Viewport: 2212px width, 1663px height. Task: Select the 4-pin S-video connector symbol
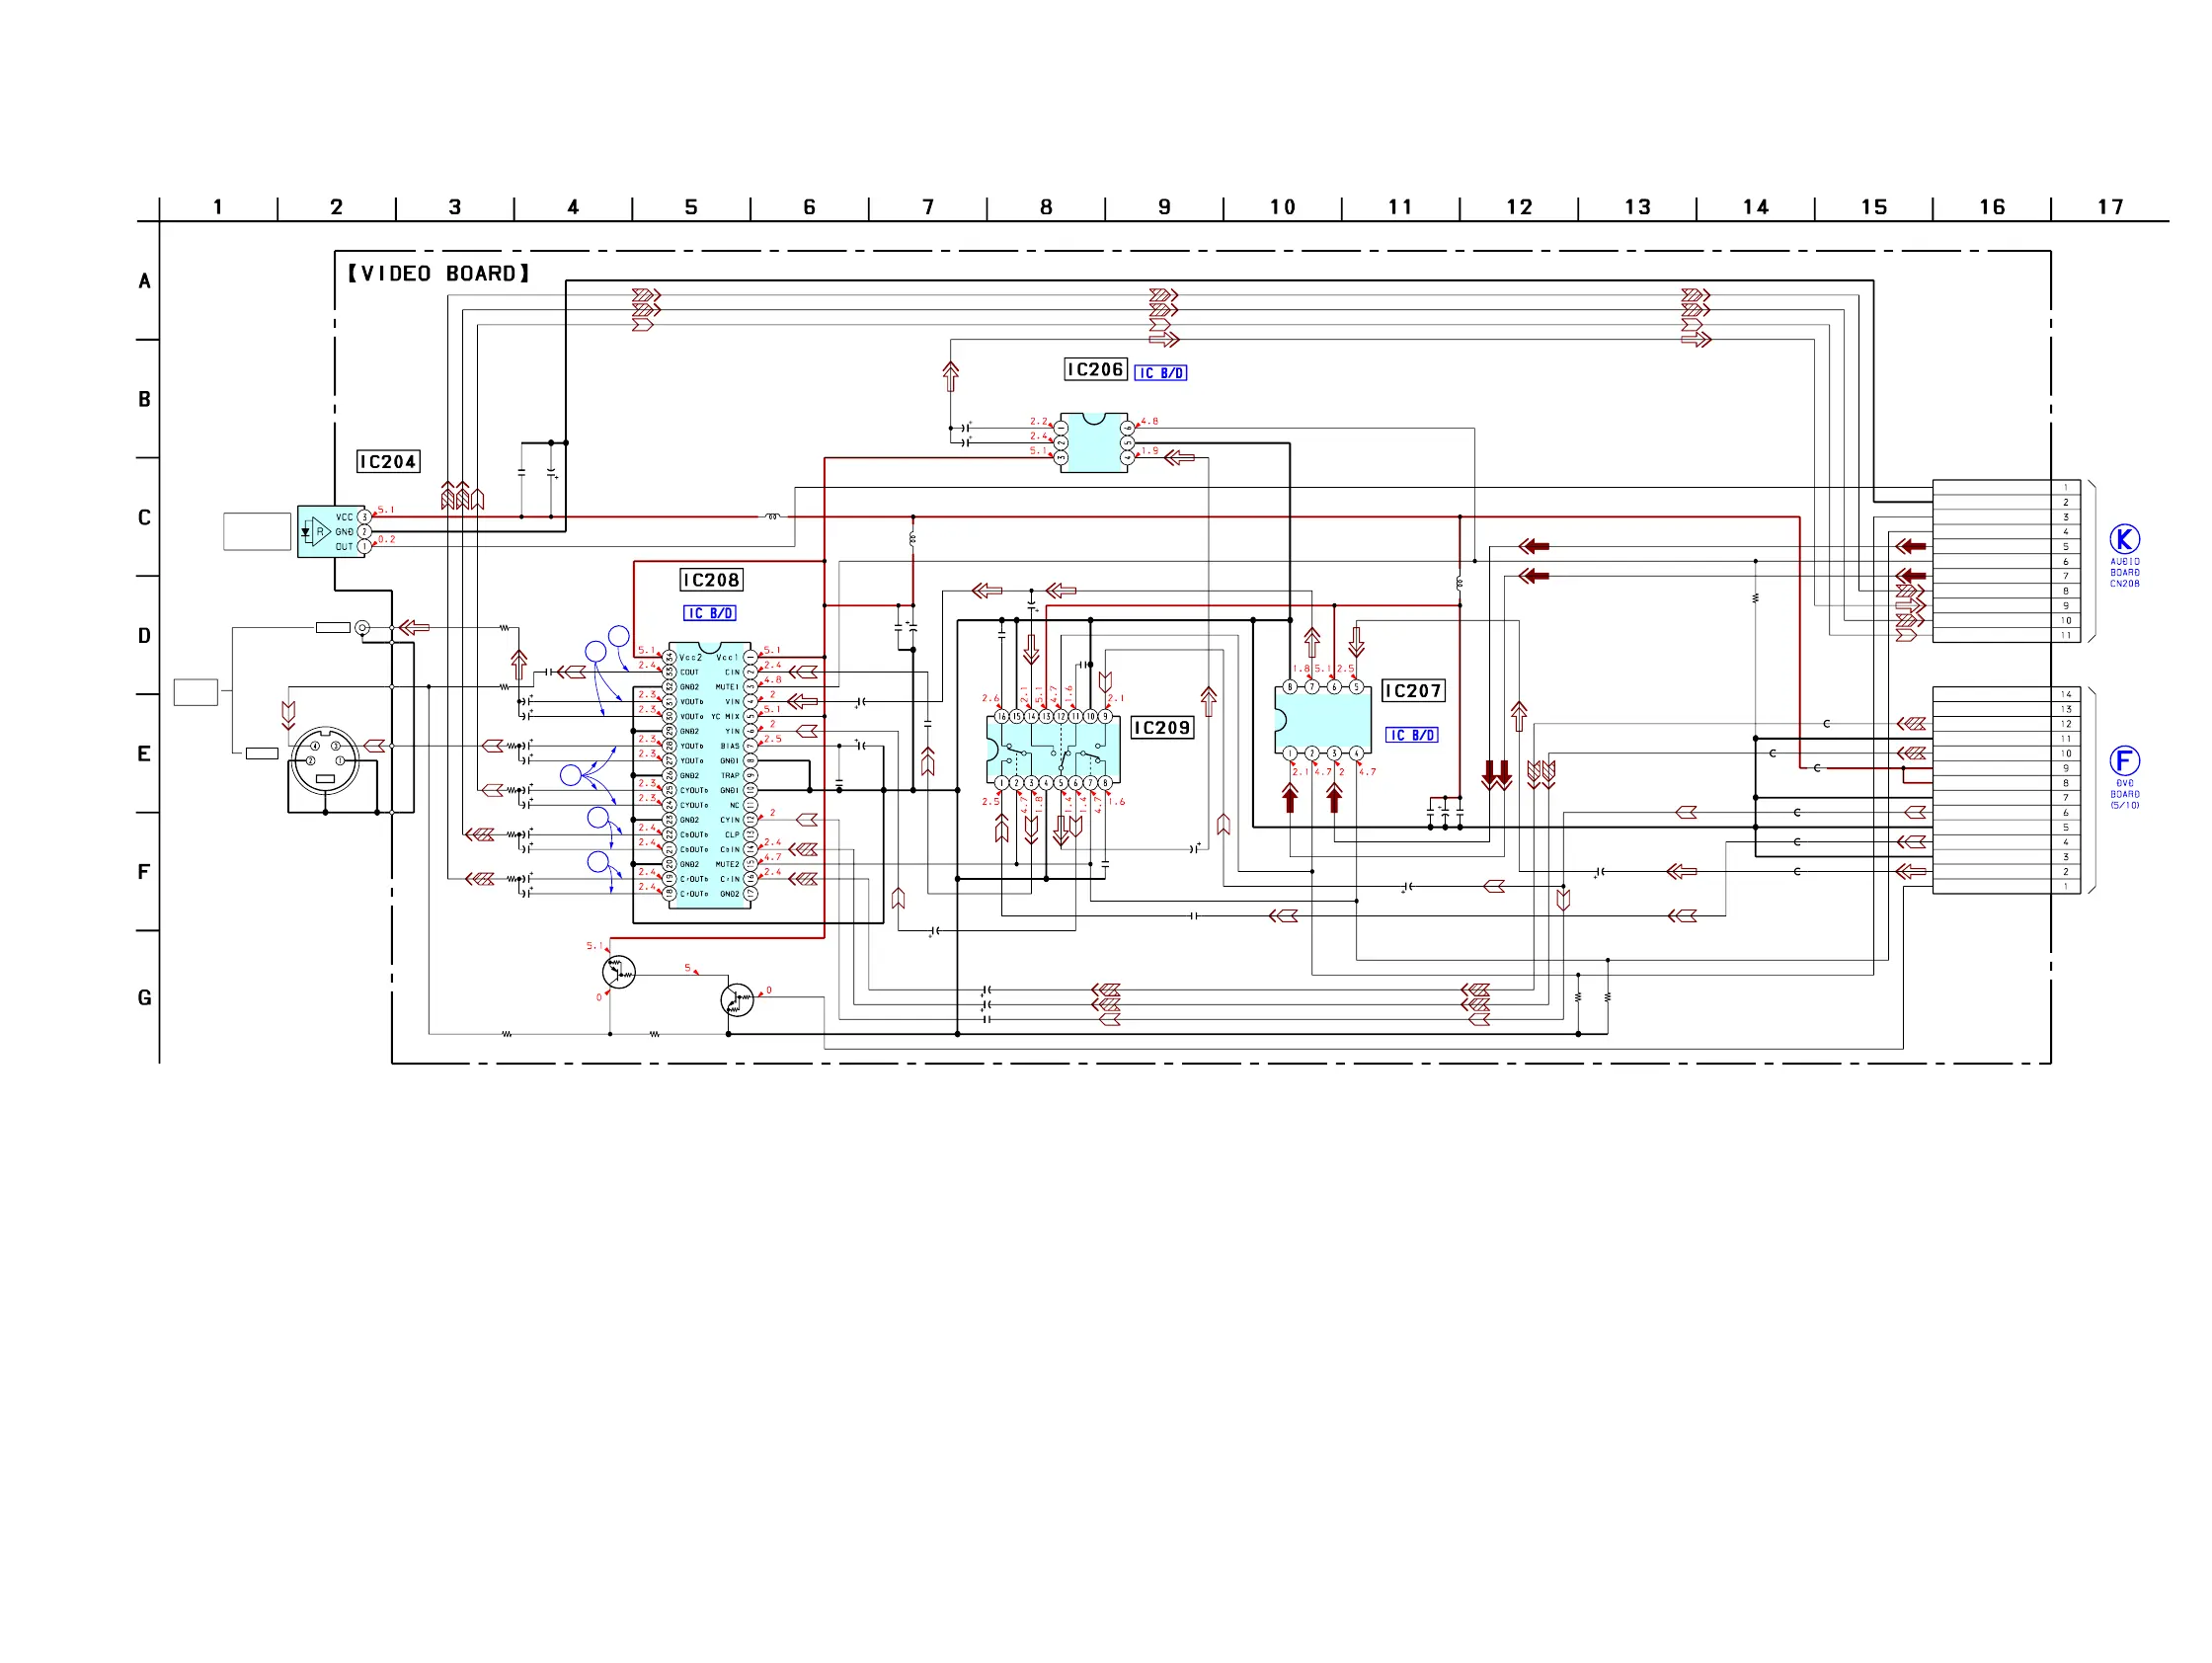[x=325, y=761]
